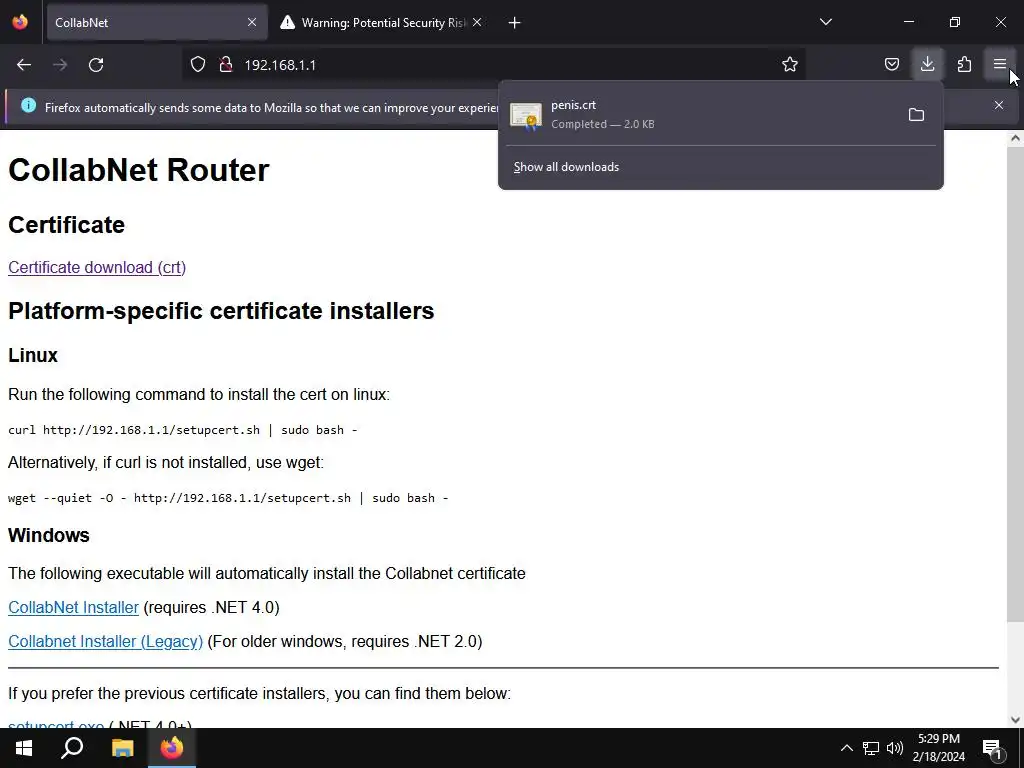Image resolution: width=1024 pixels, height=768 pixels.
Task: Close the Potential Security Risk tab
Action: click(x=477, y=22)
